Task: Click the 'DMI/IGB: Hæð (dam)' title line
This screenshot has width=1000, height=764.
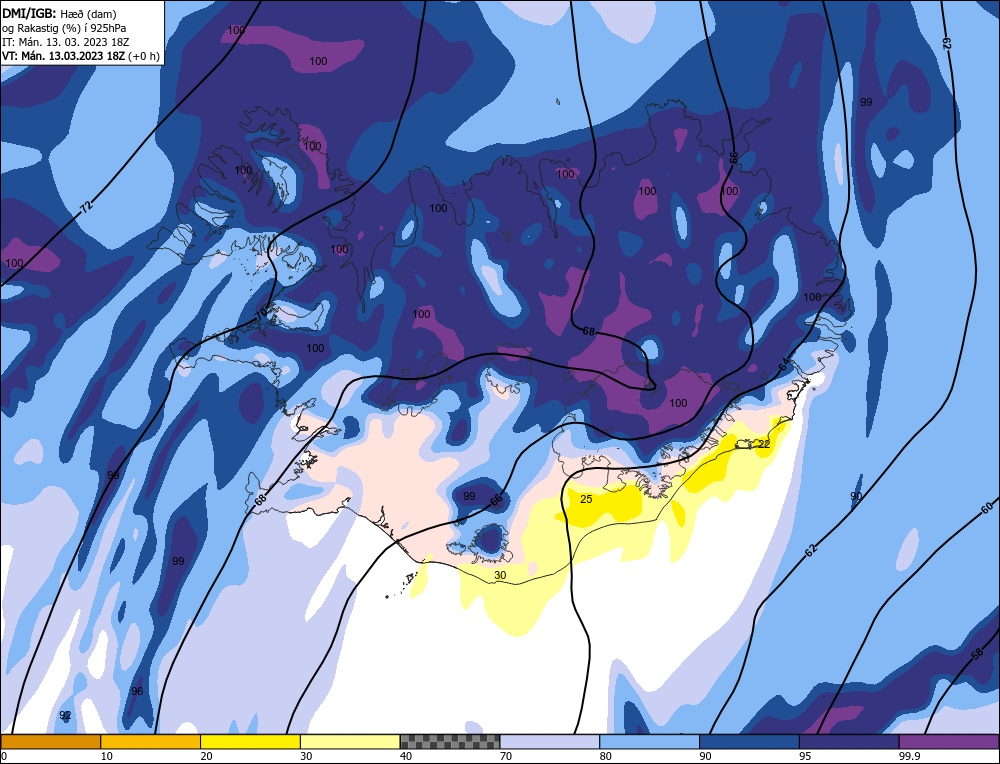Action: click(59, 13)
